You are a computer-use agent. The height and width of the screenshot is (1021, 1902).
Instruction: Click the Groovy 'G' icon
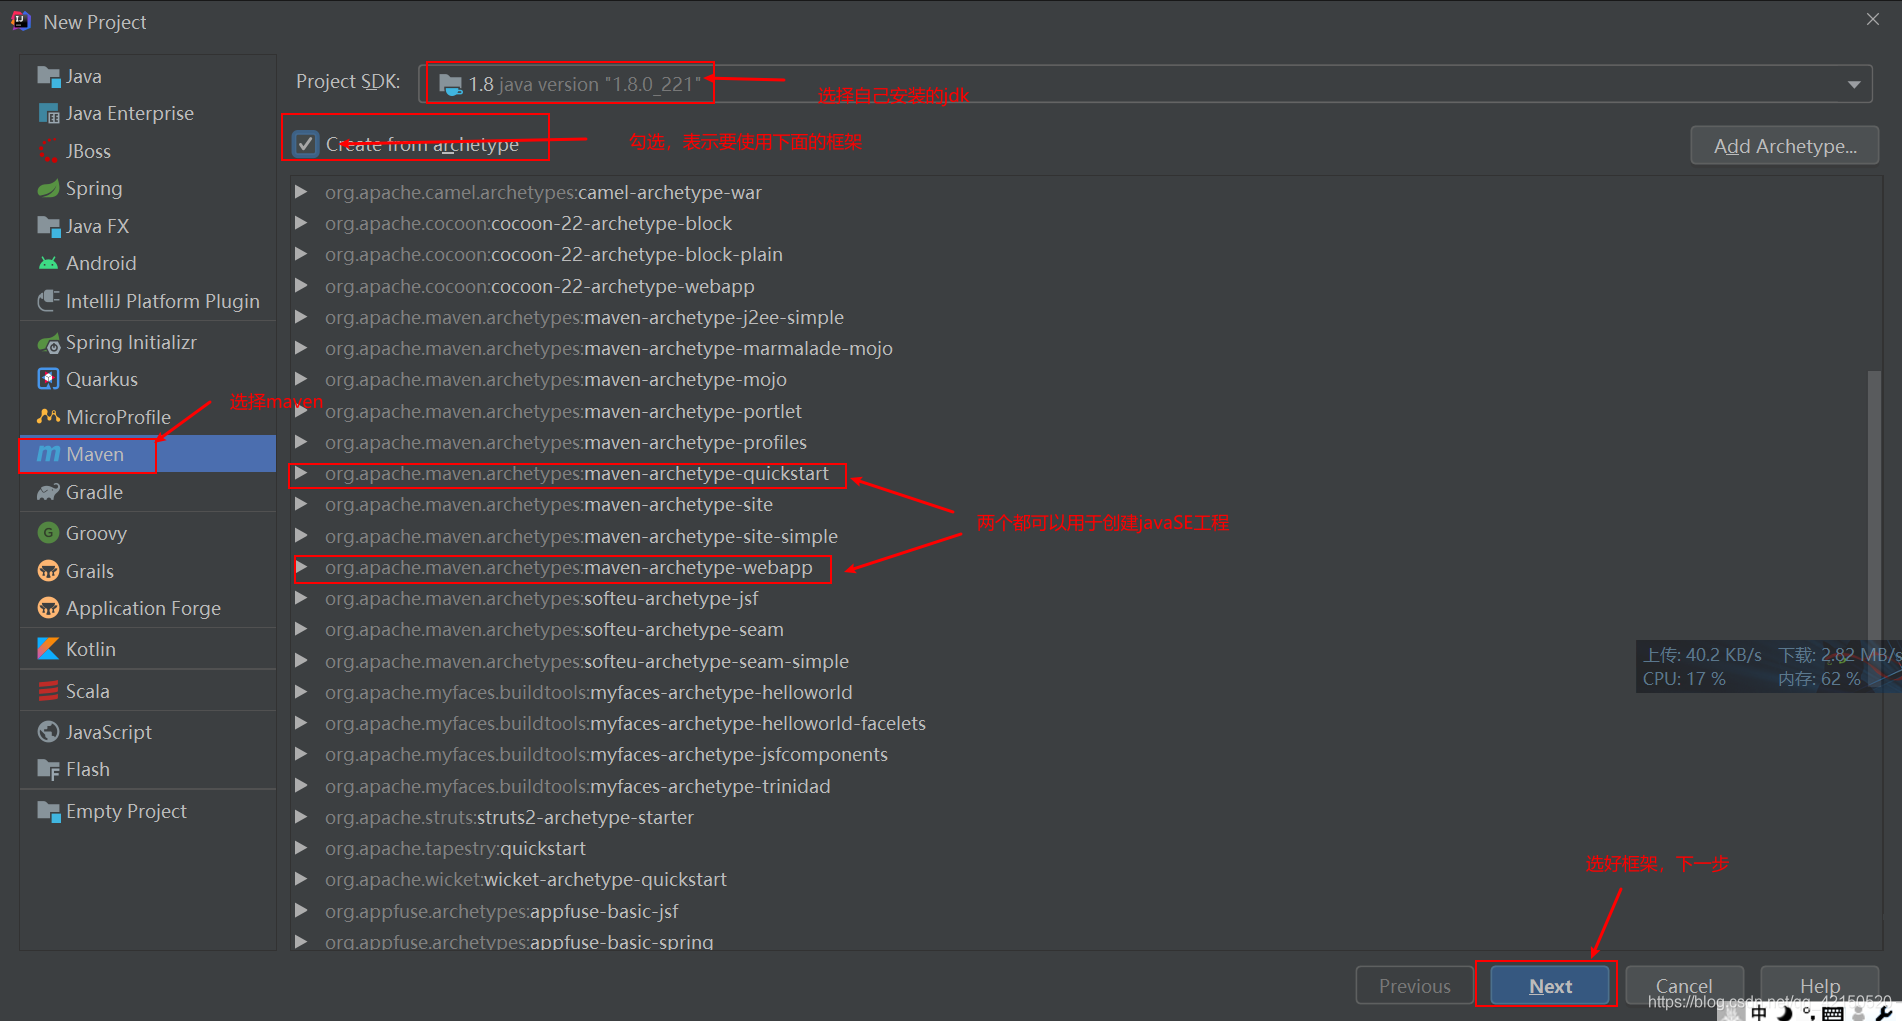(48, 533)
